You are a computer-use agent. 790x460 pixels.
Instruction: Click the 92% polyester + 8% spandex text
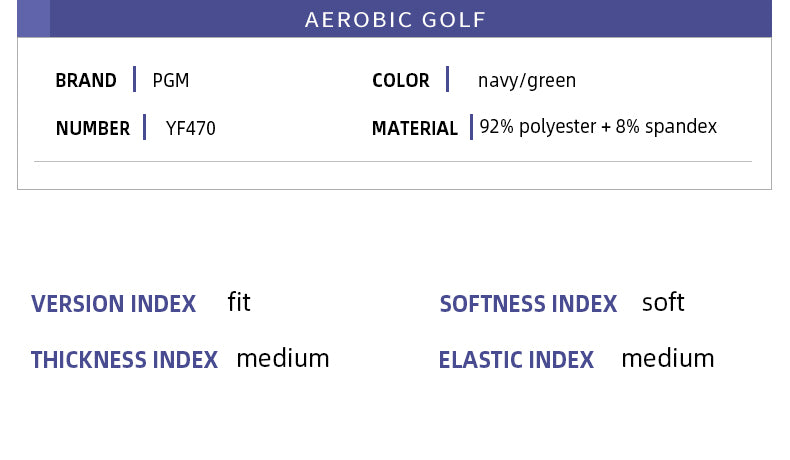coord(598,128)
